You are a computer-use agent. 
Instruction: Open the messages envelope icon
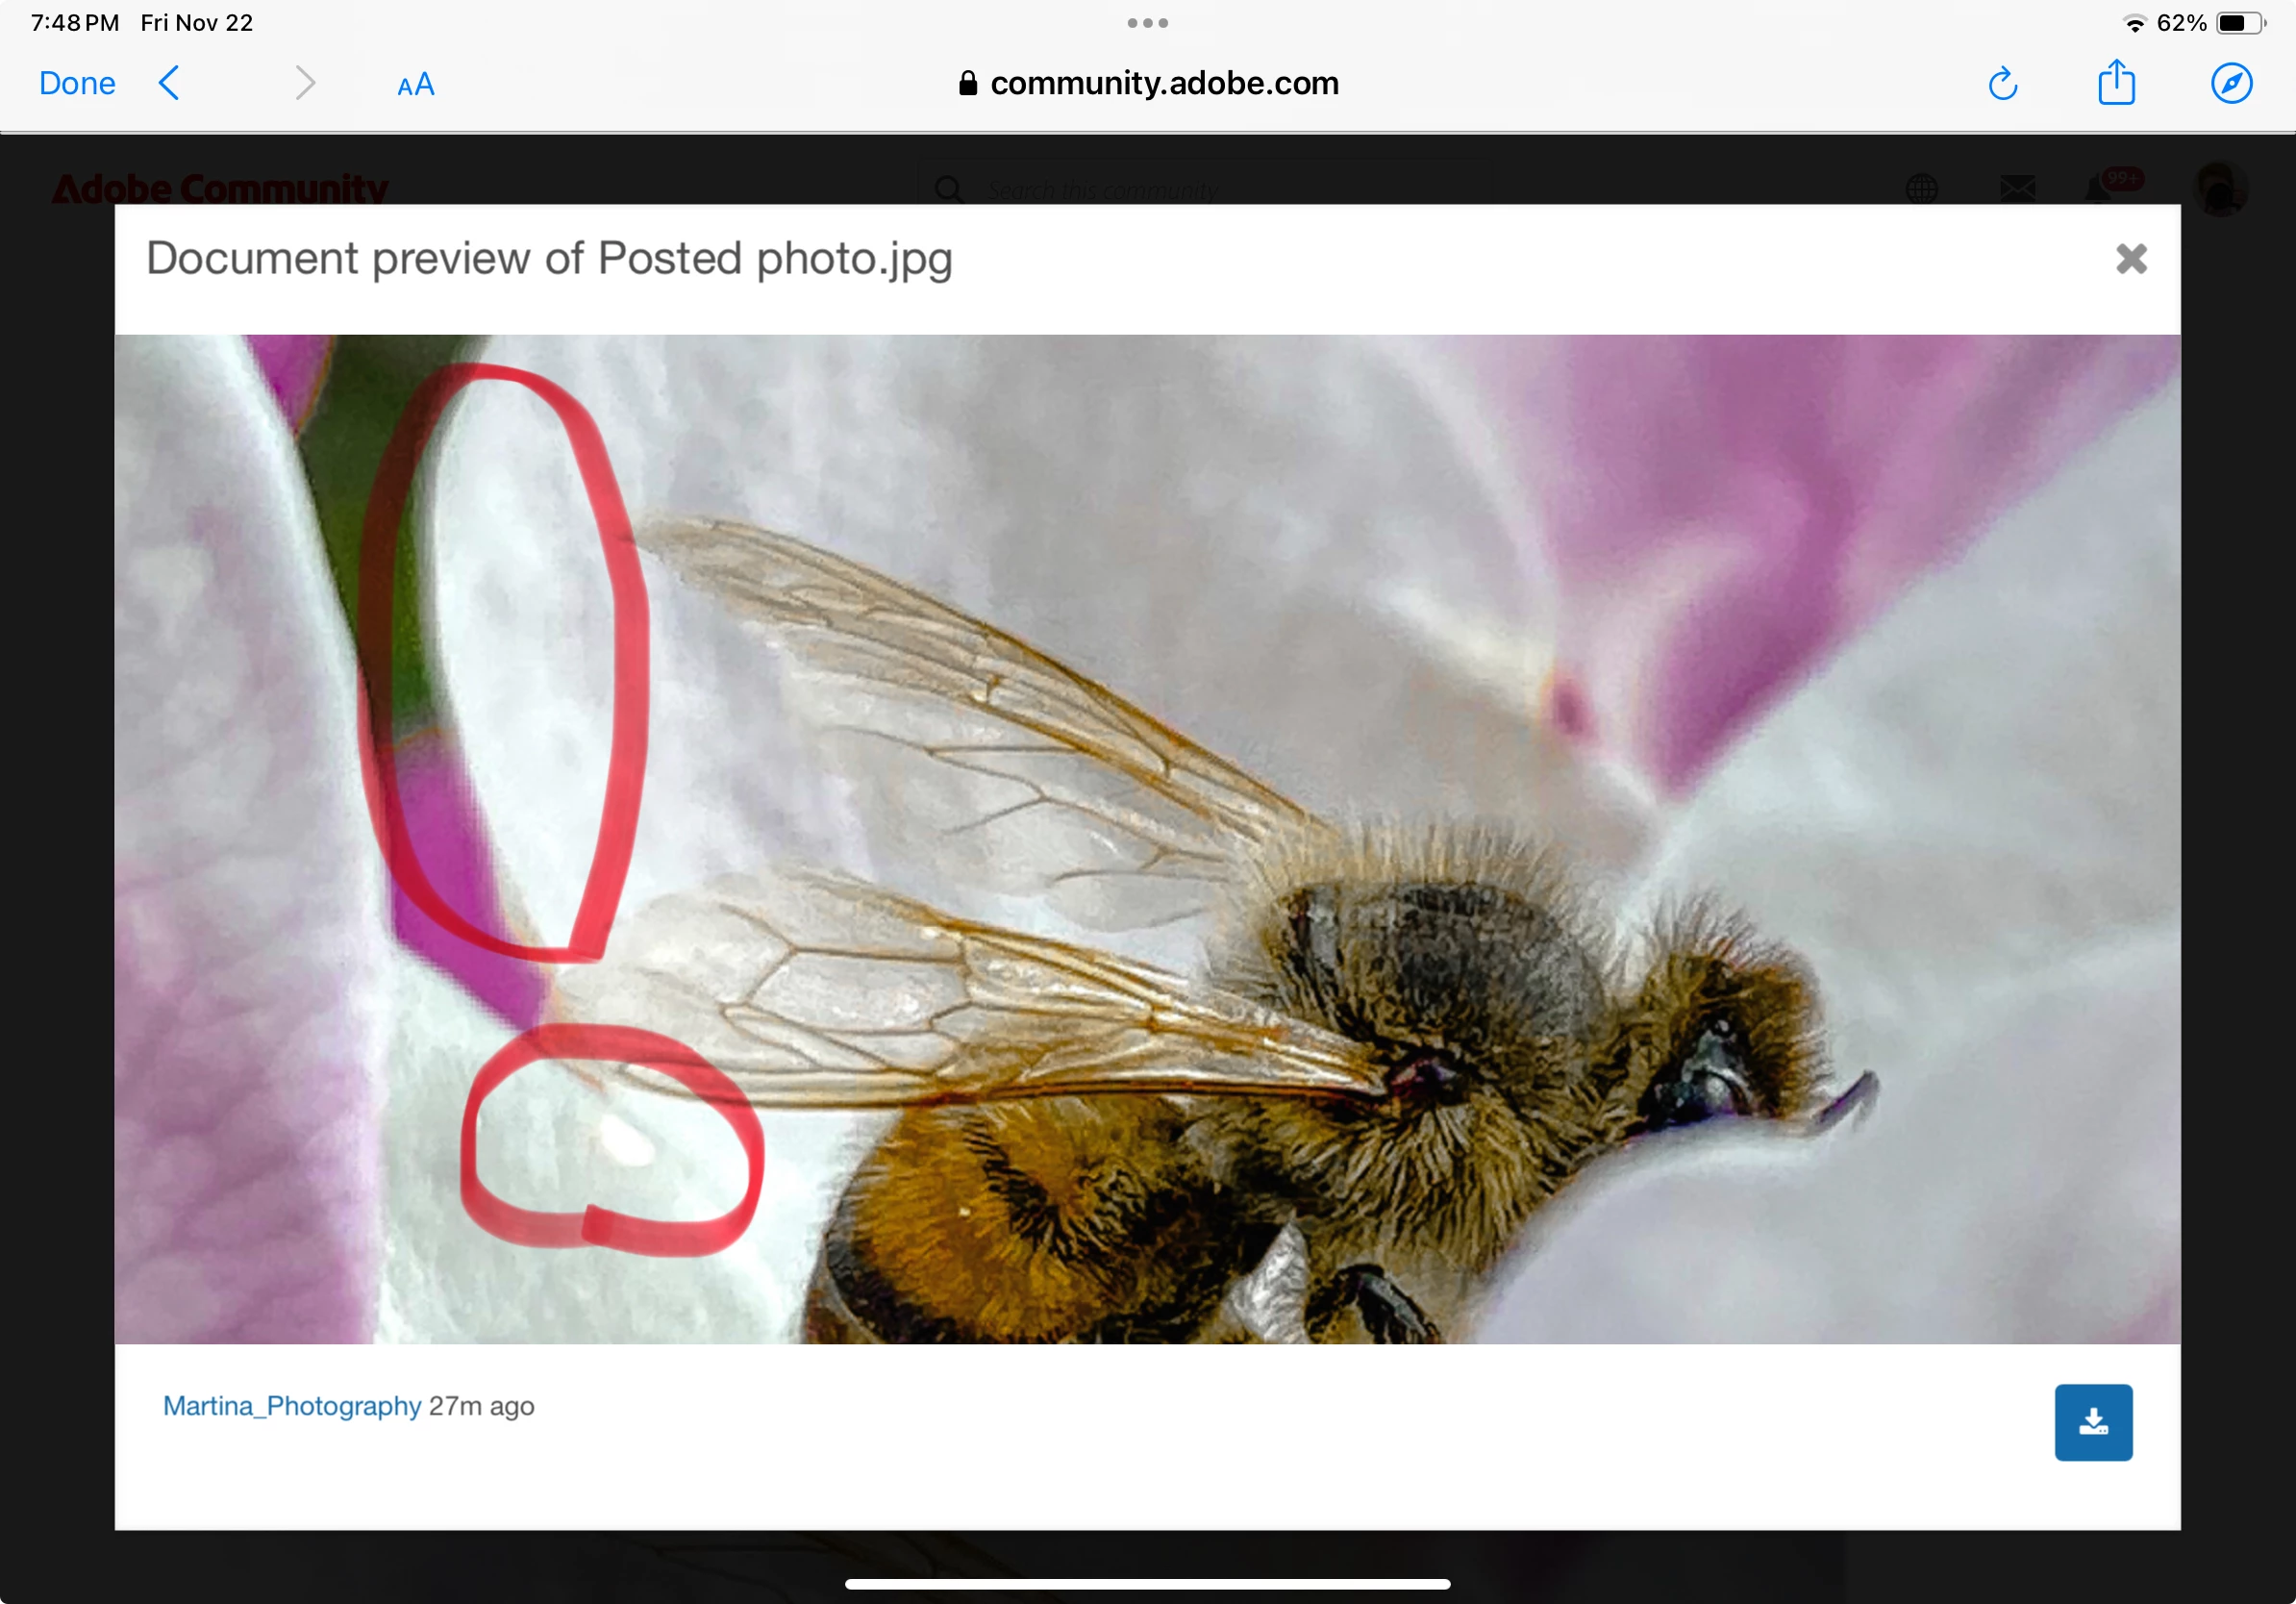pyautogui.click(x=2017, y=188)
